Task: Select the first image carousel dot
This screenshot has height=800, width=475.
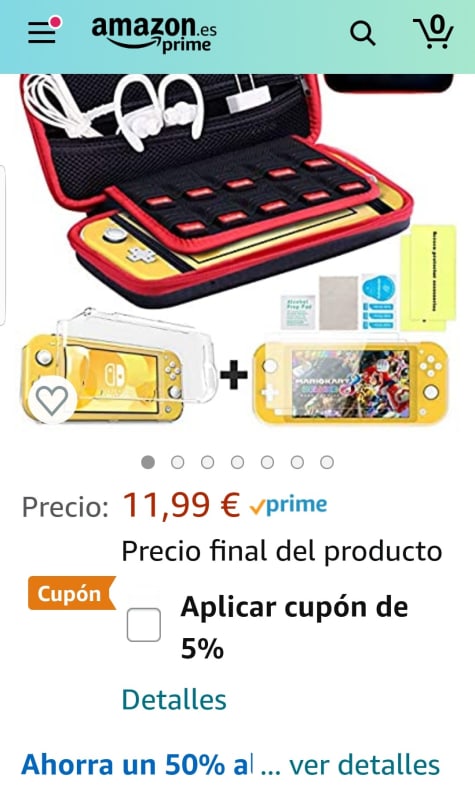Action: 148,462
